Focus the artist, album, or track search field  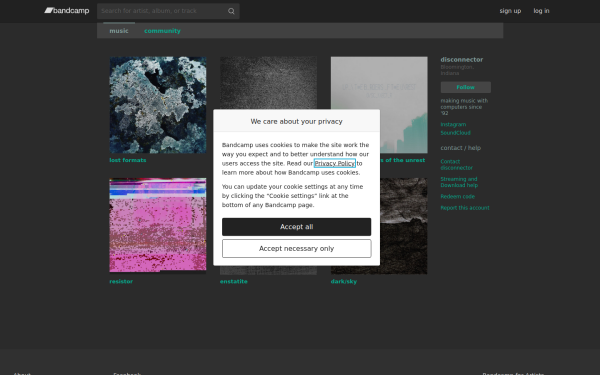point(168,11)
